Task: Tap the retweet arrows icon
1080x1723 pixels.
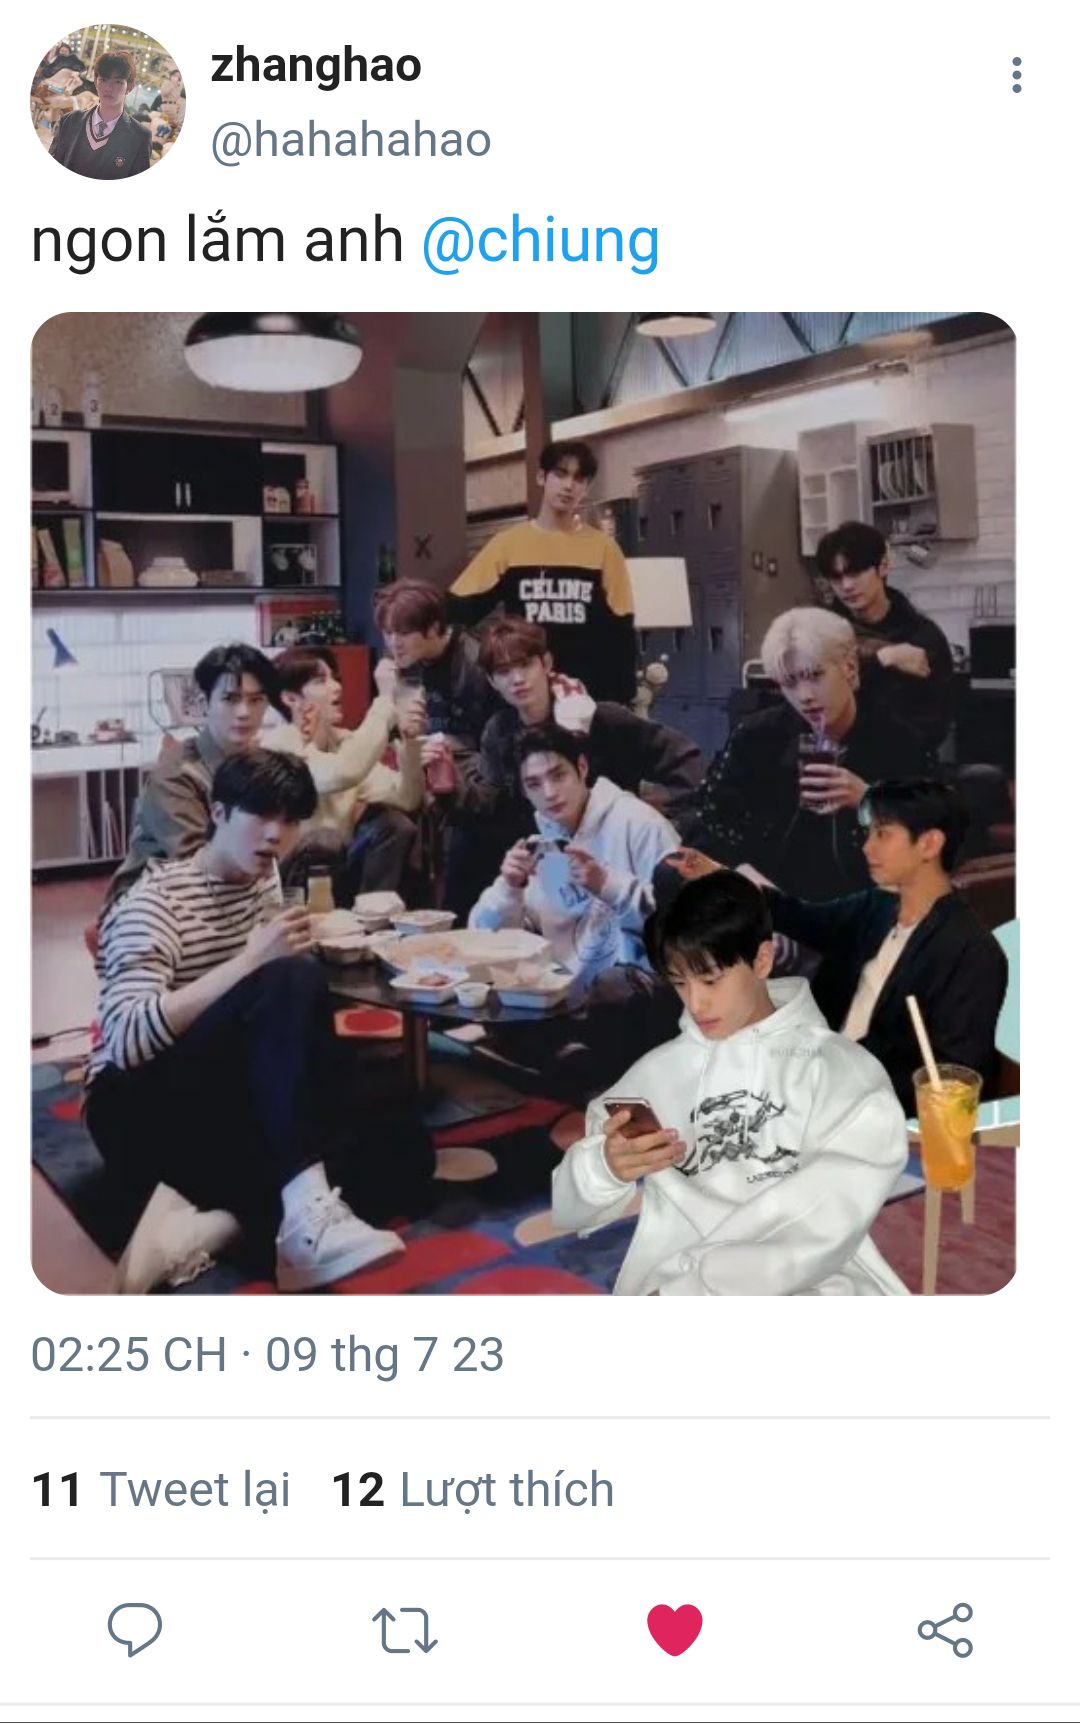Action: coord(404,1630)
